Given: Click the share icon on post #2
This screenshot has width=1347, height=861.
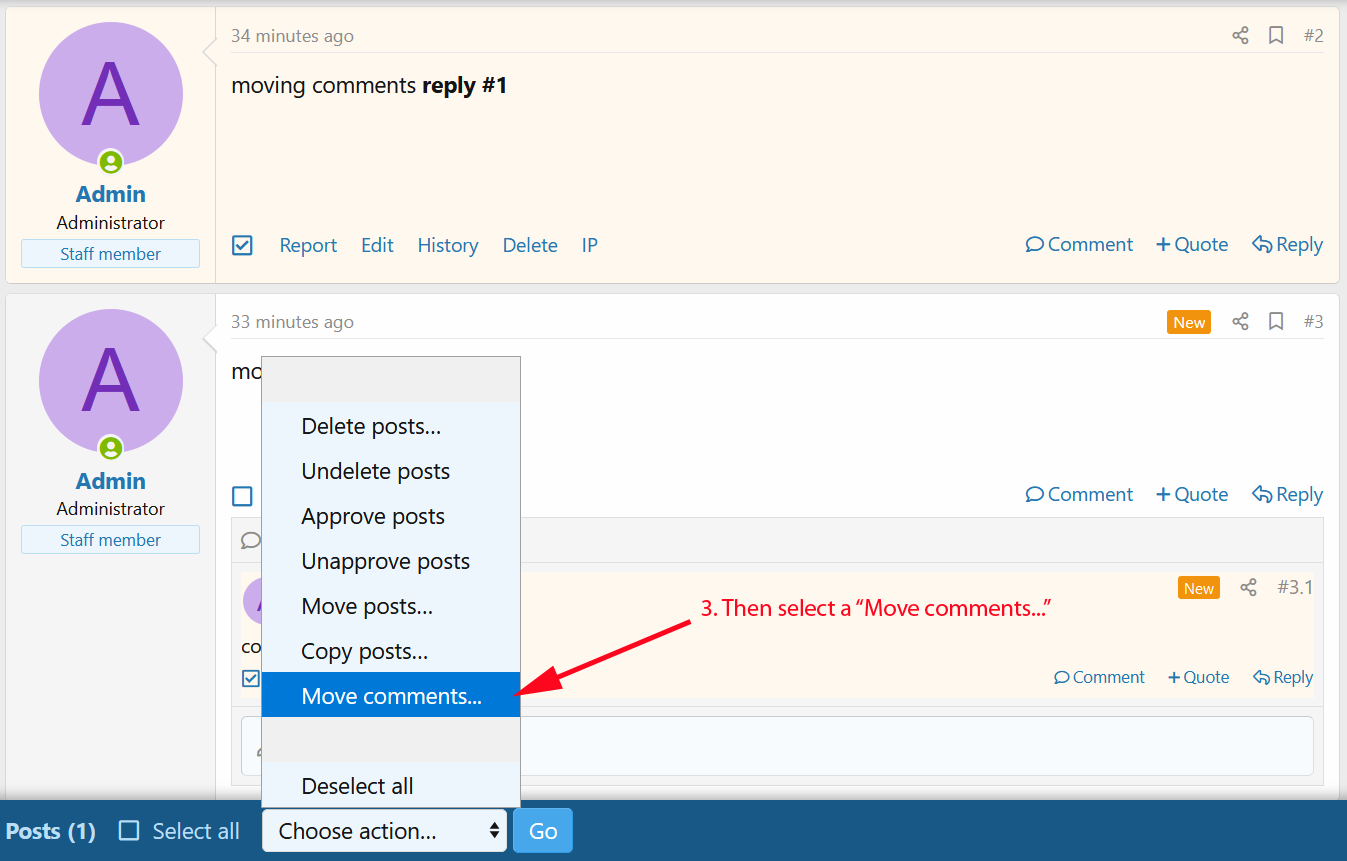Looking at the screenshot, I should coord(1240,36).
